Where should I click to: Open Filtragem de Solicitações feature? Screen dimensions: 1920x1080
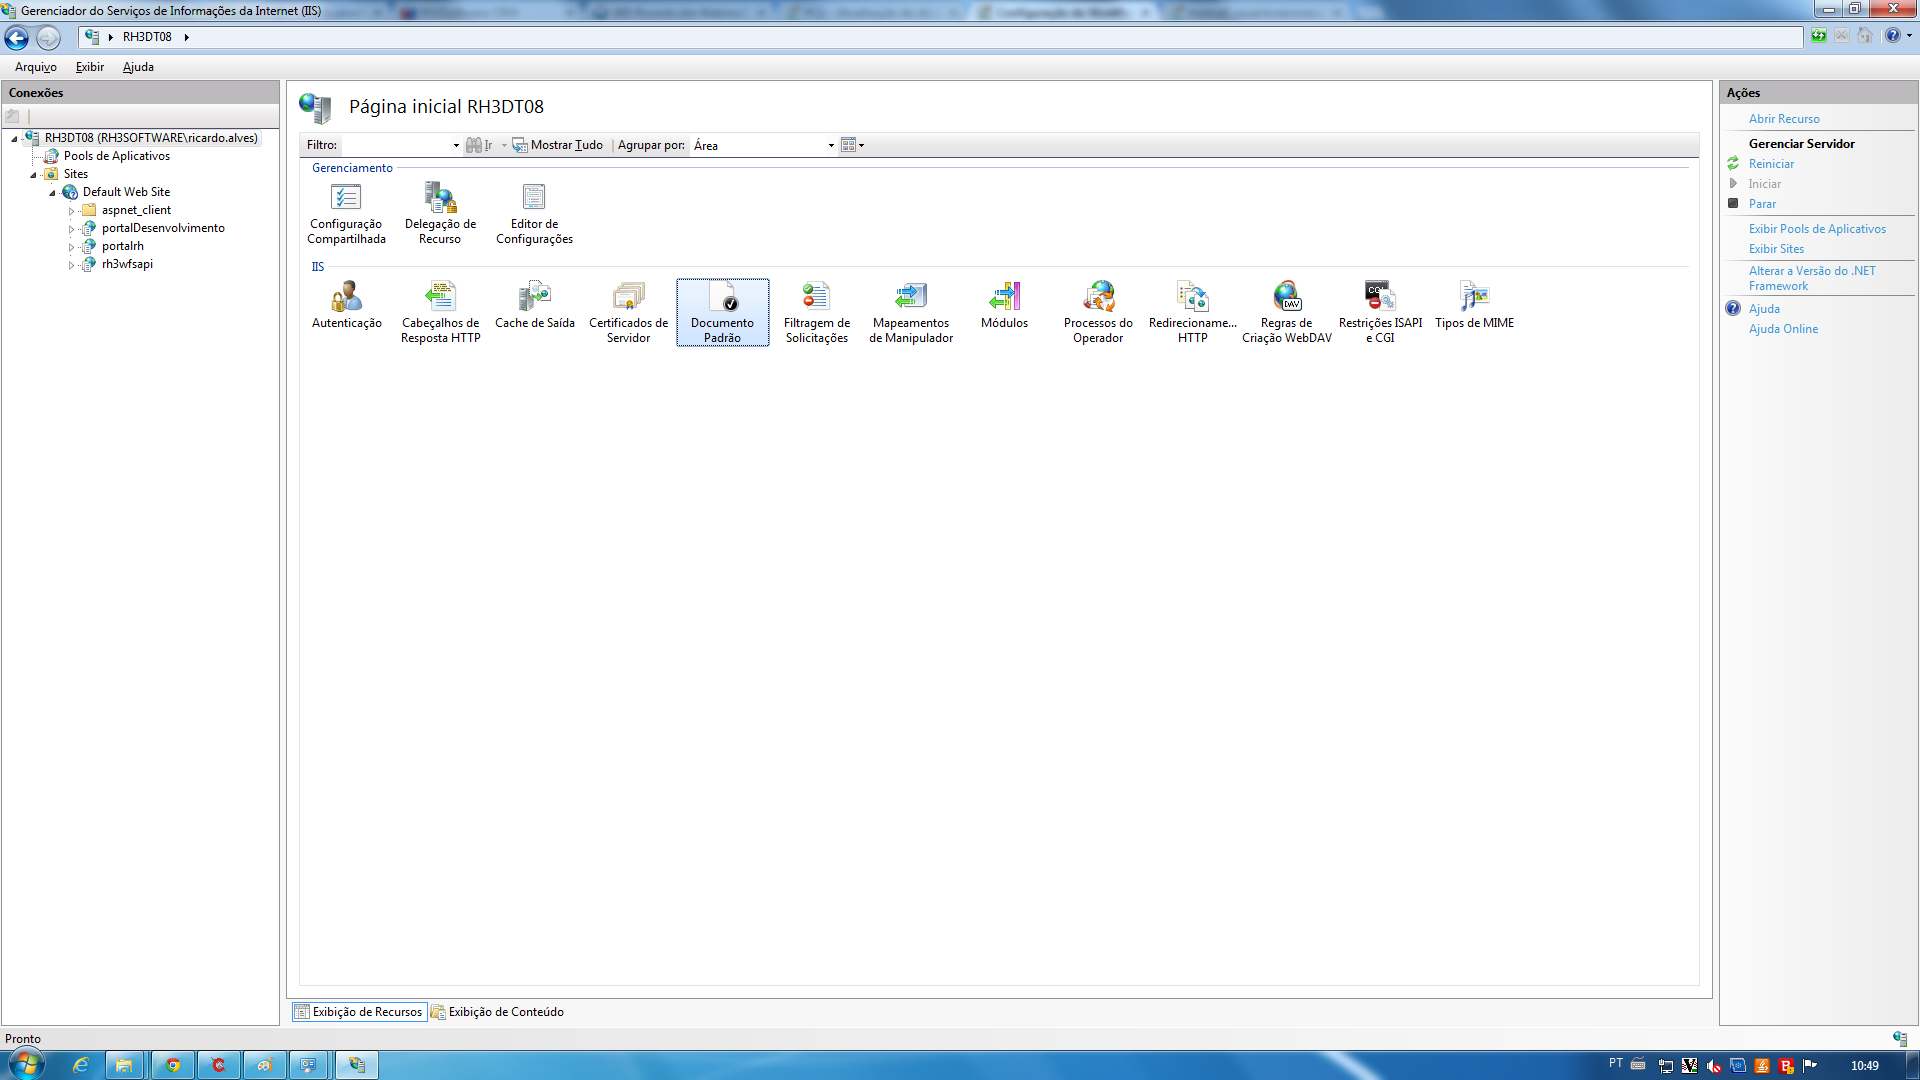816,313
